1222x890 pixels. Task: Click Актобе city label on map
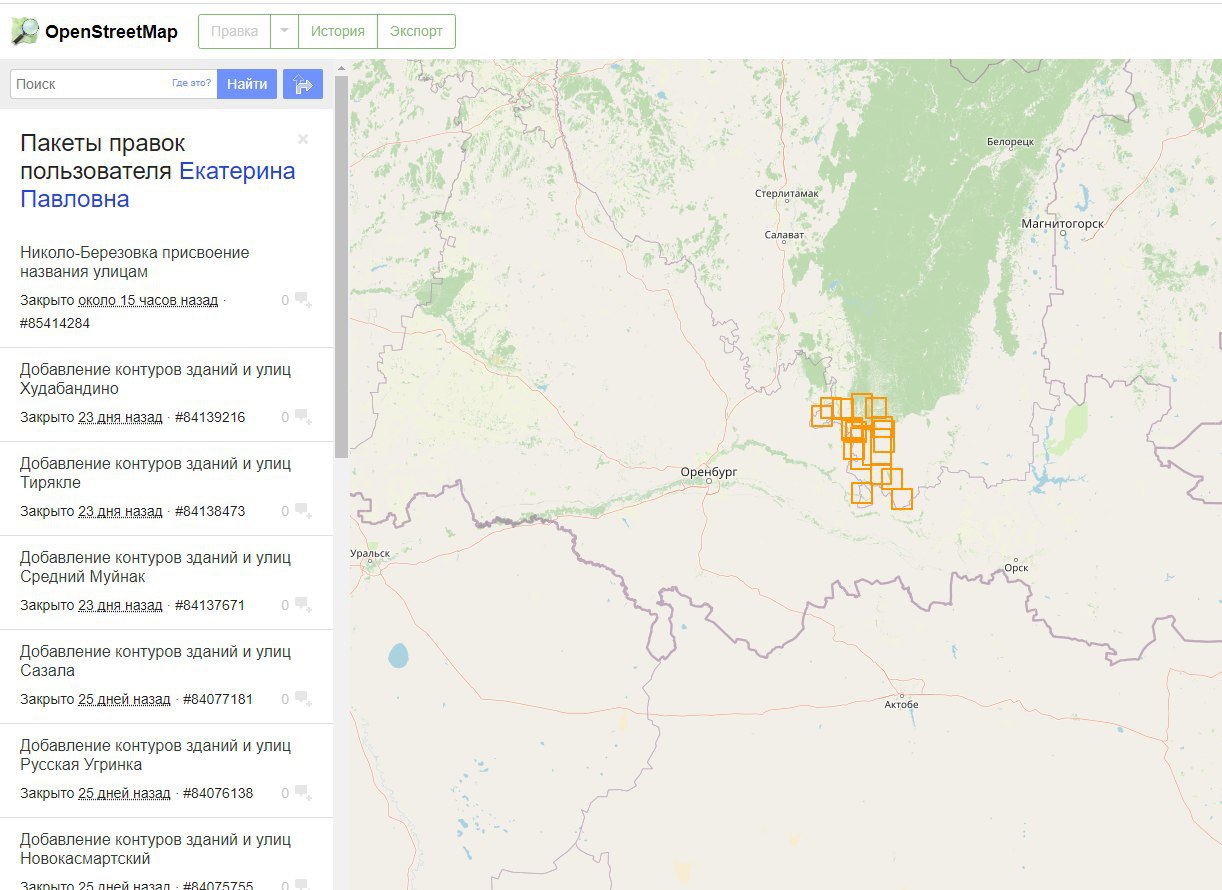tap(901, 704)
